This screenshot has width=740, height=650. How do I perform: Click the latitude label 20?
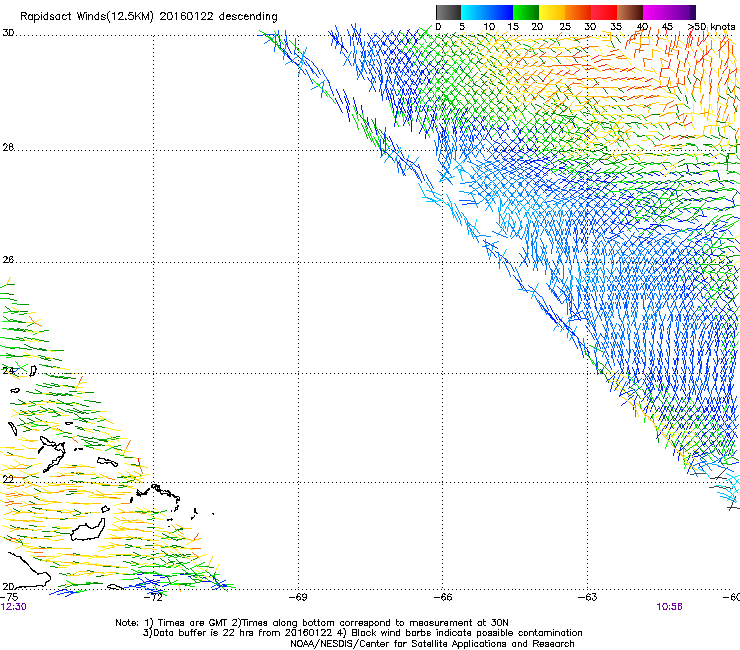tap(8, 586)
